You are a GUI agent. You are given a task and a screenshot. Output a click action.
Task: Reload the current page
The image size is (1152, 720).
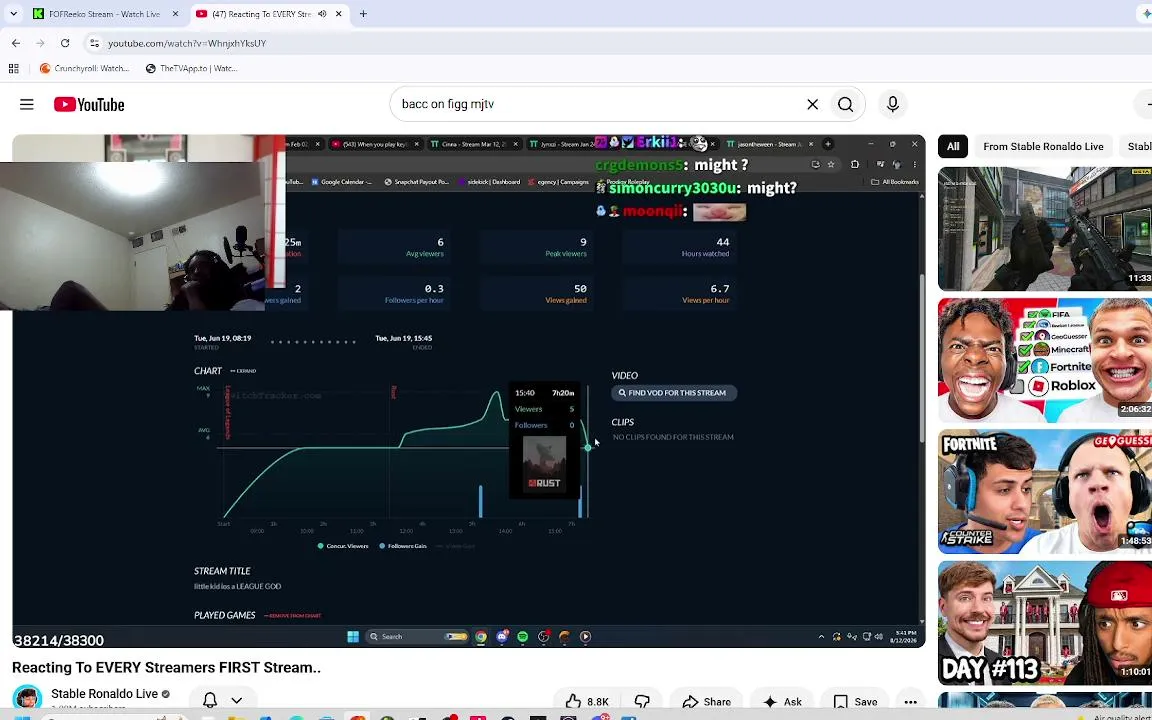tap(65, 43)
